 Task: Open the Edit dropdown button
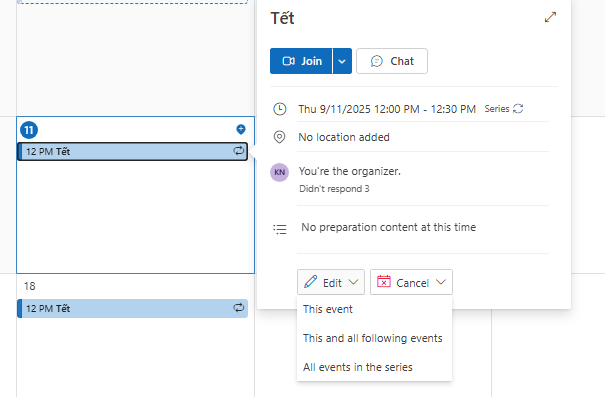tap(331, 282)
